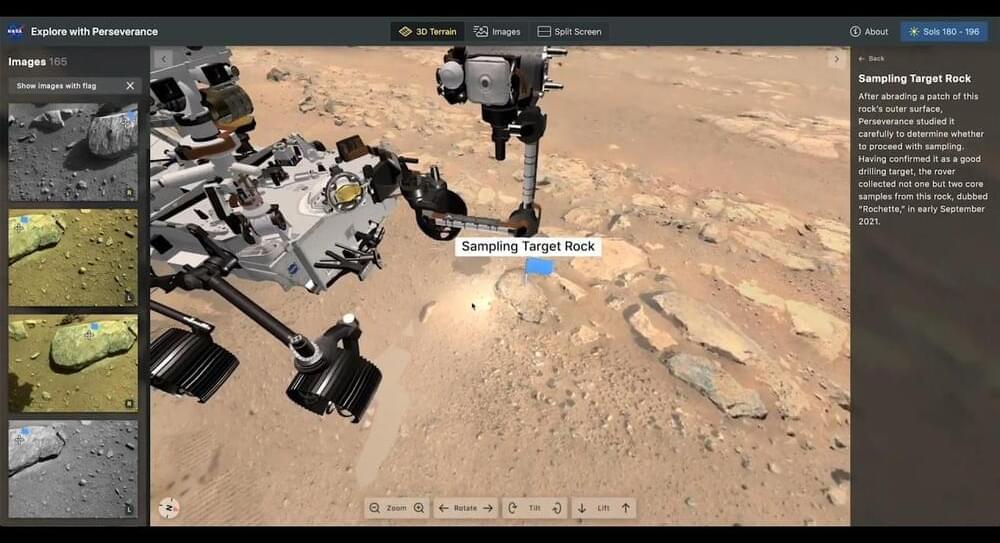
Task: Raise the camera with the Lift up arrow
Action: click(x=626, y=508)
